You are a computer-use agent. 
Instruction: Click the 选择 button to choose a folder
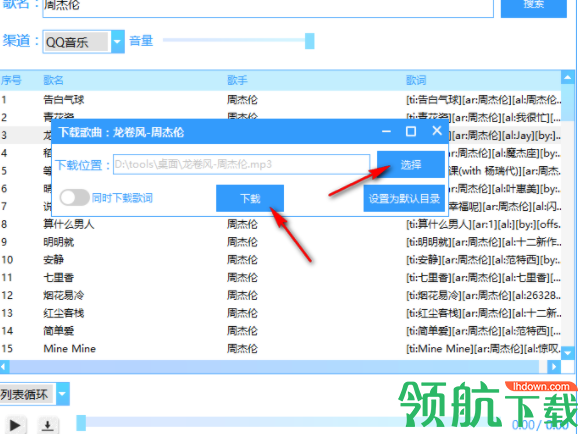coord(411,164)
